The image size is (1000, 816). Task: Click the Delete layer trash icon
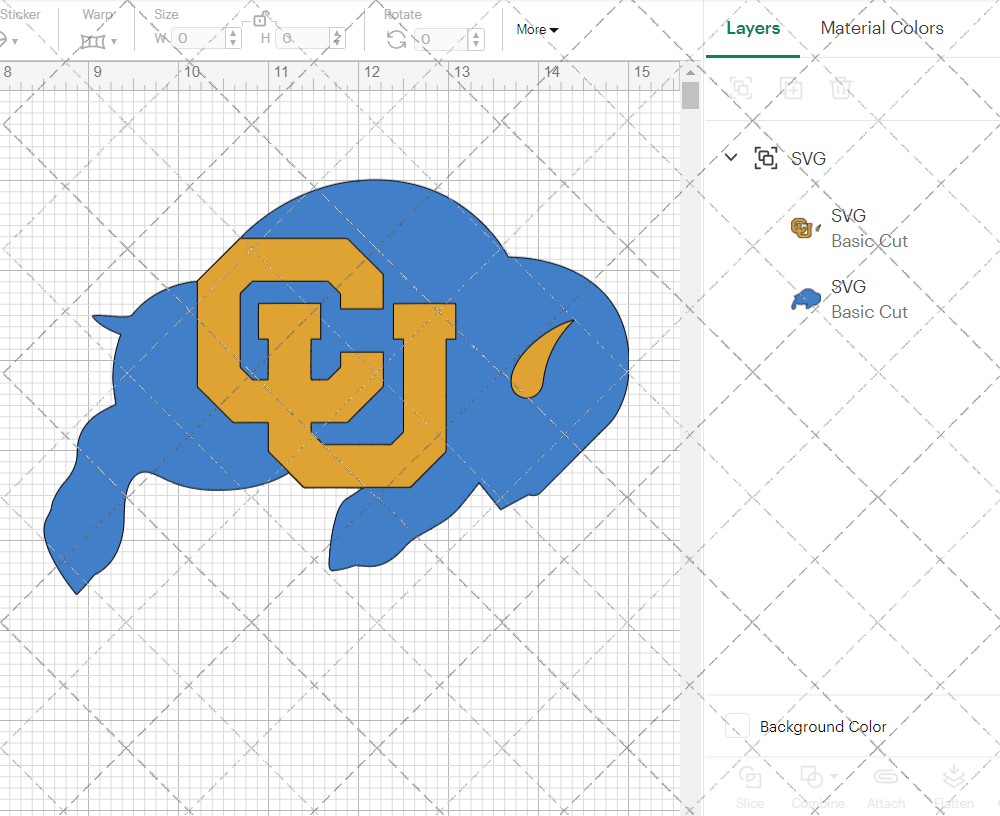[x=841, y=88]
